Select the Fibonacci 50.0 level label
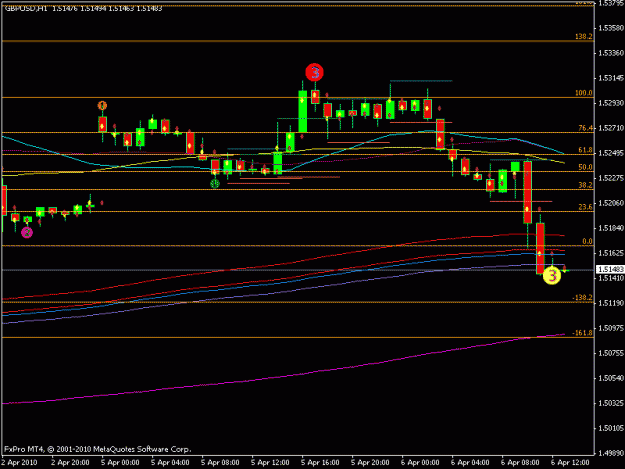 click(585, 167)
